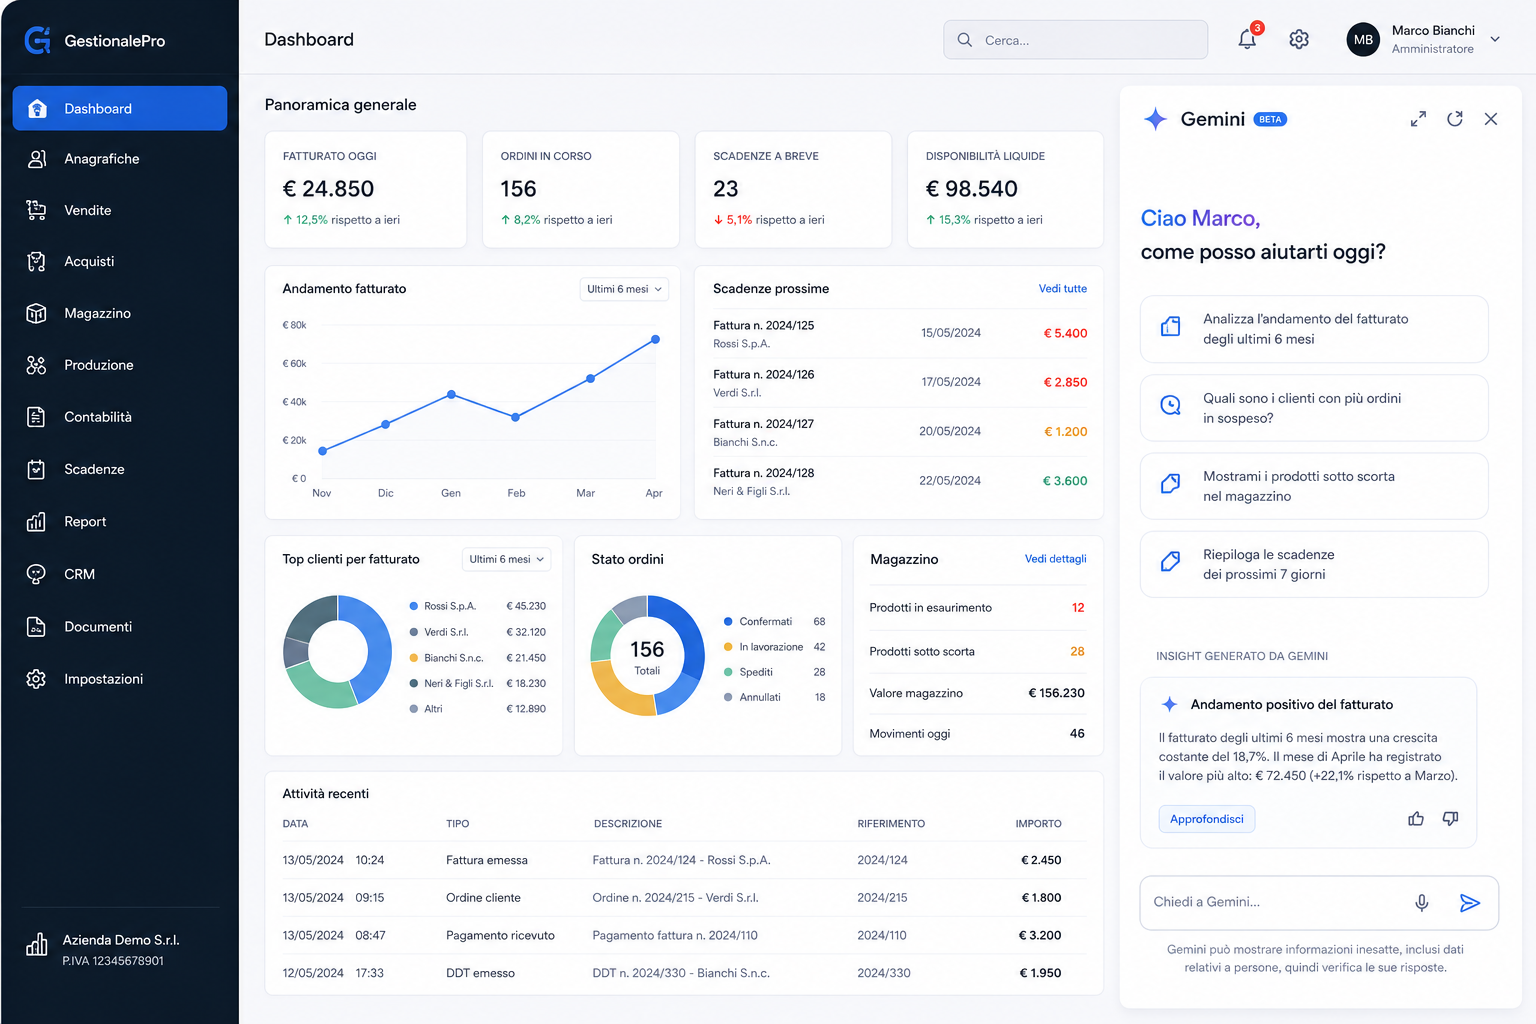Open the notifications bell
Image resolution: width=1536 pixels, height=1024 pixels.
click(1247, 39)
